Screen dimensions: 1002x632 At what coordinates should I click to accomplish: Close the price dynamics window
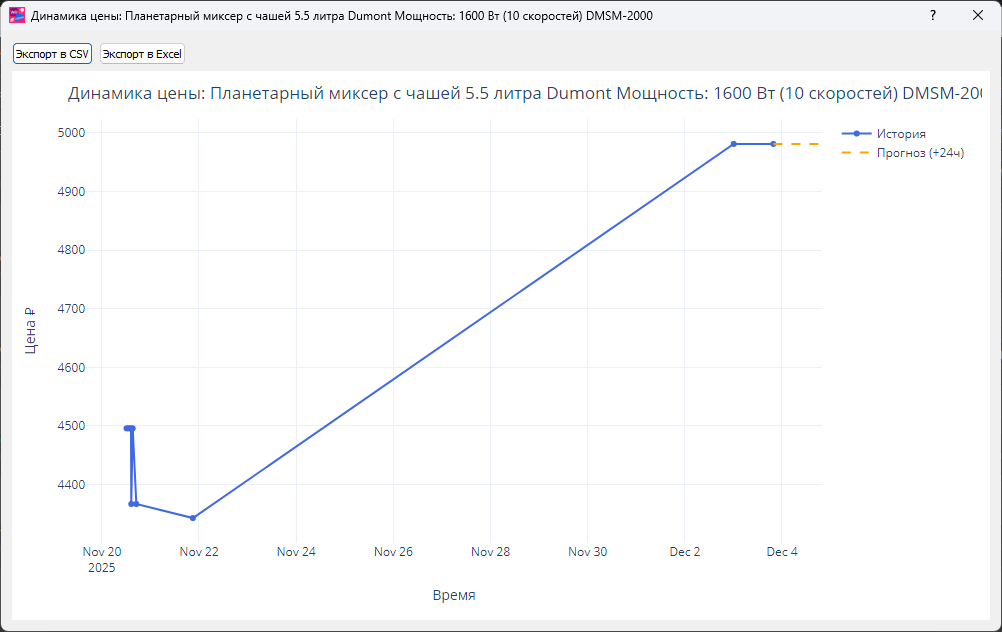tap(977, 16)
